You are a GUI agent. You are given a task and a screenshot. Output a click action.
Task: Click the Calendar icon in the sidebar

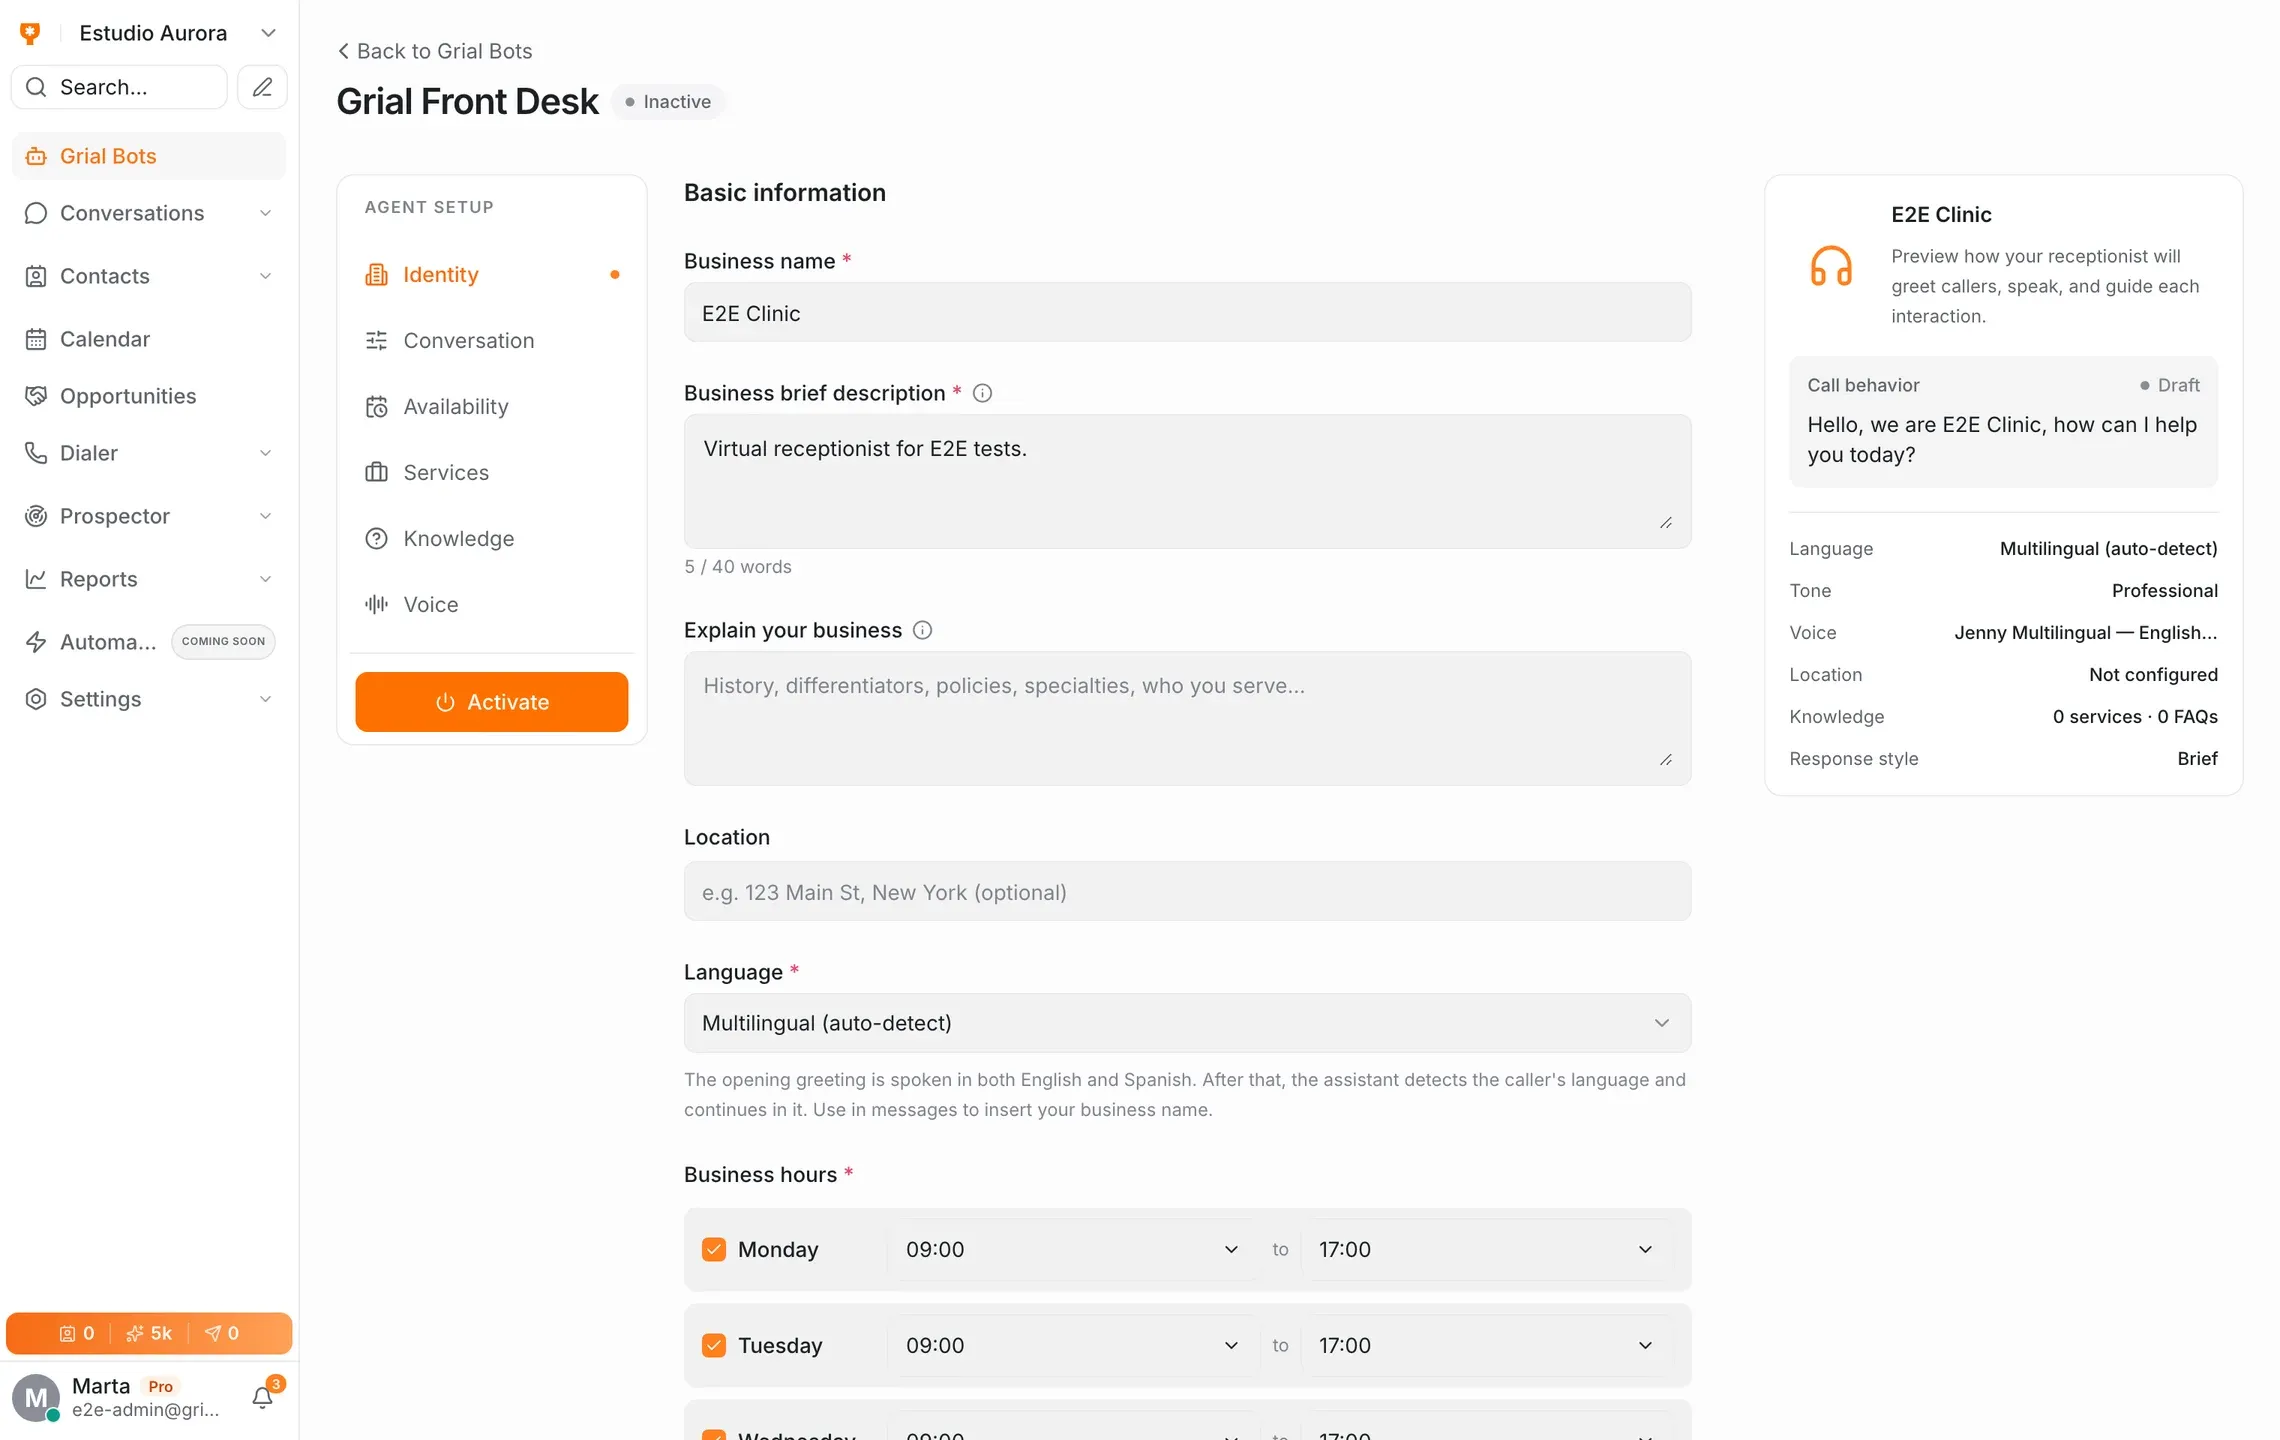[x=36, y=339]
